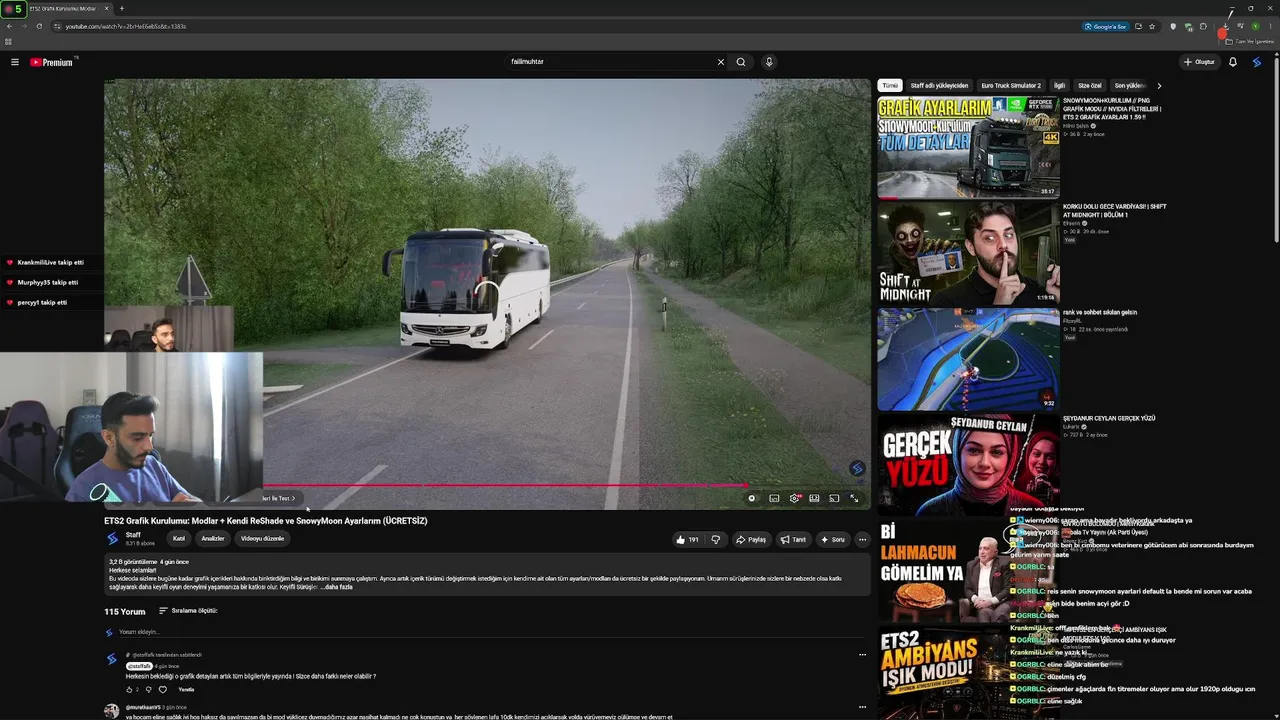
Task: Open apps grid in bookmarks bar
Action: click(8, 41)
